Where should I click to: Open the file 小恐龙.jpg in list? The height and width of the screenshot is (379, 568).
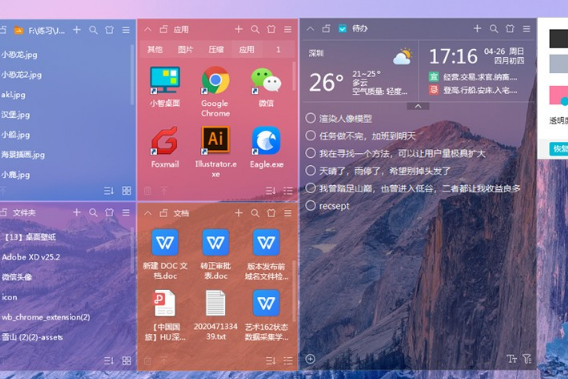[x=19, y=55]
